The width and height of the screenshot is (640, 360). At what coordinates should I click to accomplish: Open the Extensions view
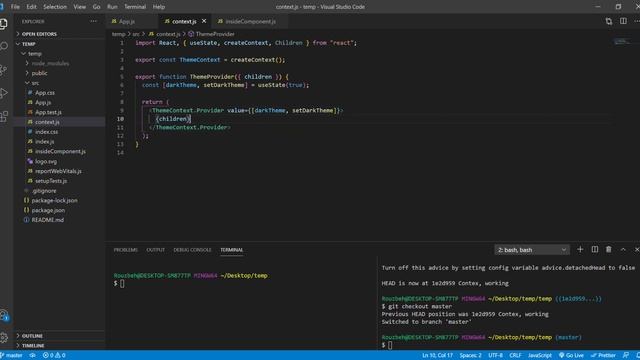coord(4,117)
